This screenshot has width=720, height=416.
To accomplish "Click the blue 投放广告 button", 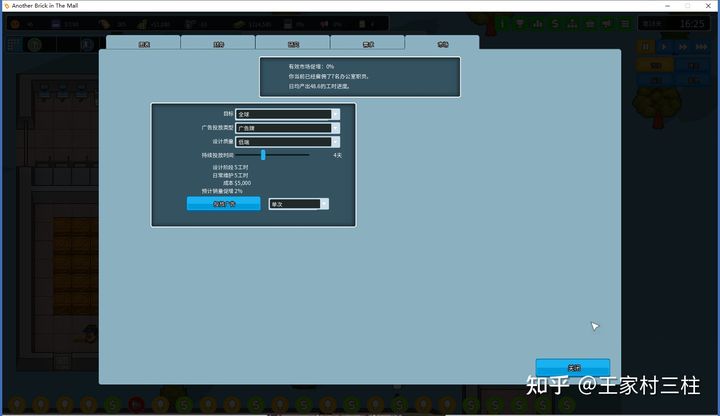I will 223,204.
